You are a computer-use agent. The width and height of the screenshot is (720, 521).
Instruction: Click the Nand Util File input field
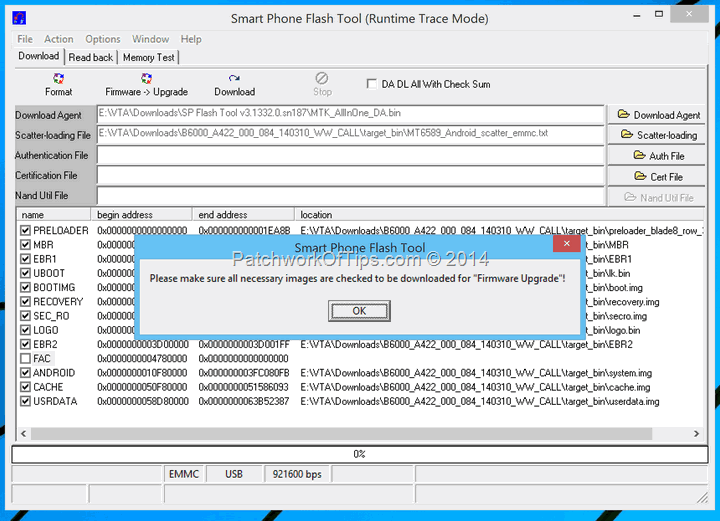click(350, 196)
